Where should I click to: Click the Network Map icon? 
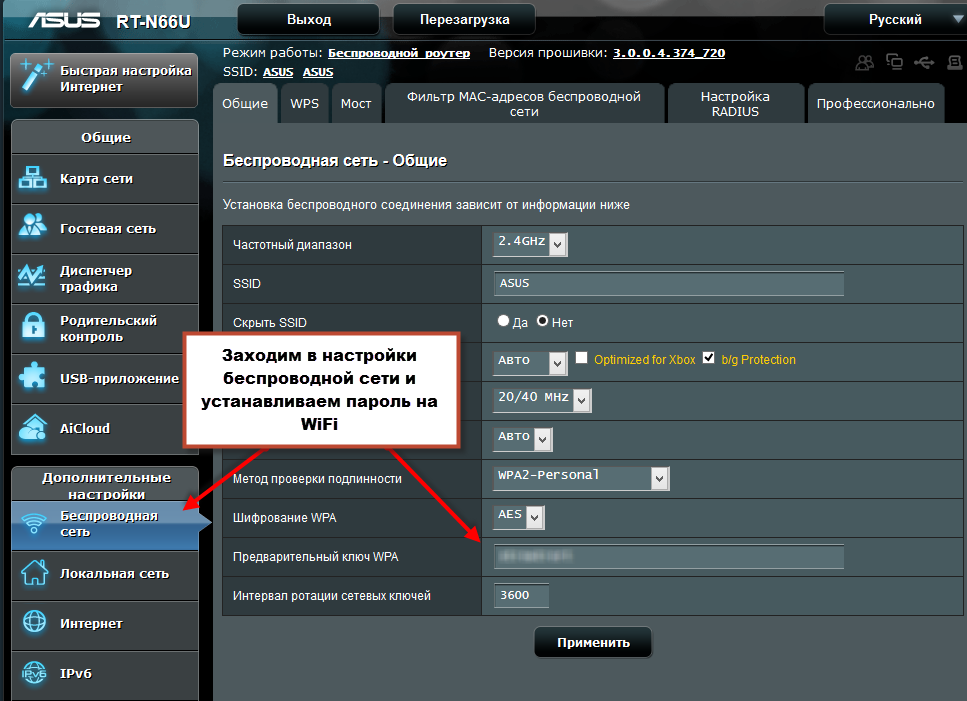click(33, 178)
